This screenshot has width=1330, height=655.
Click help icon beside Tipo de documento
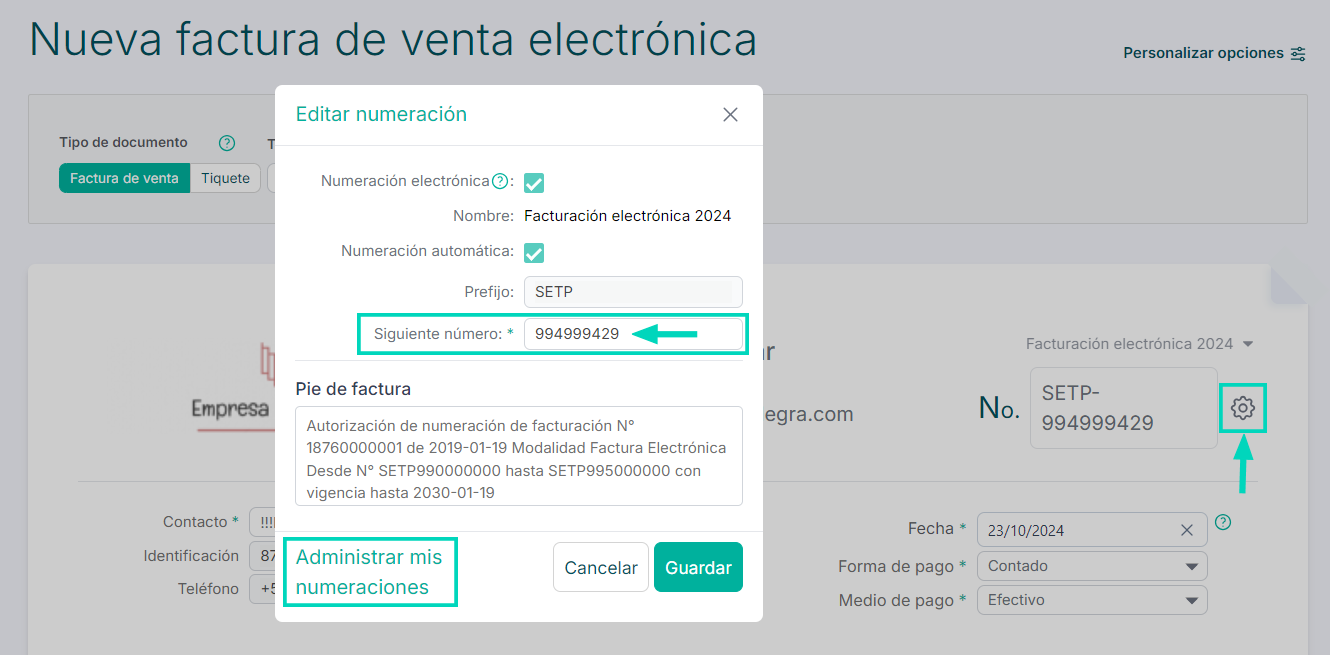click(227, 143)
